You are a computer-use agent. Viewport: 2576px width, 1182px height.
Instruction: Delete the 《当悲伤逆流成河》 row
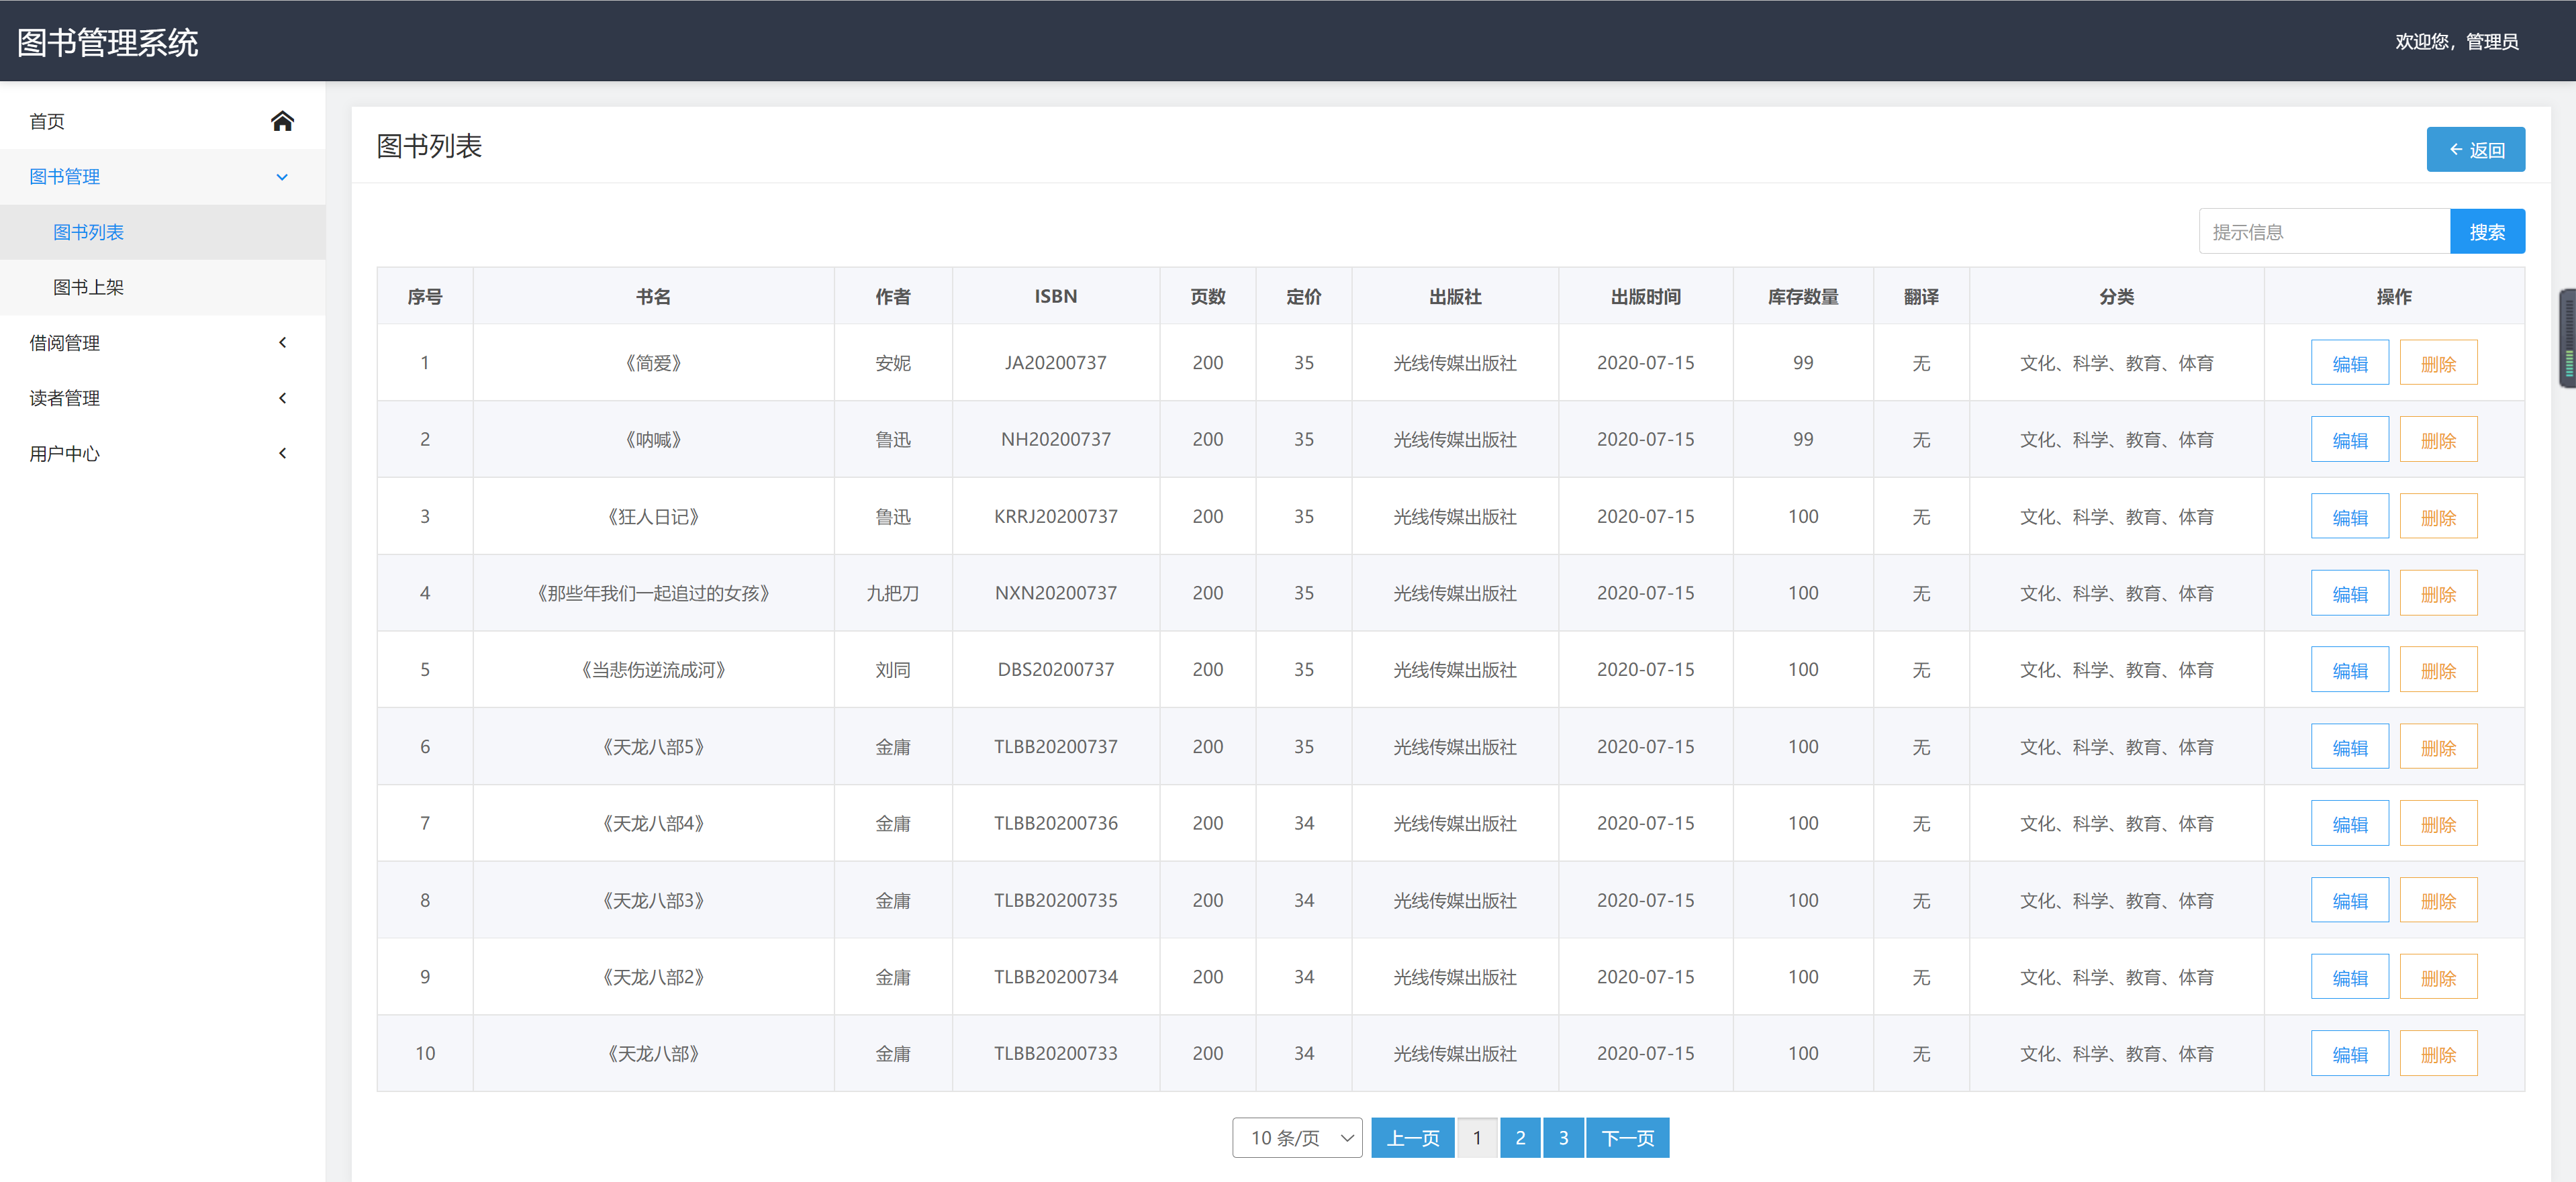pos(2438,670)
